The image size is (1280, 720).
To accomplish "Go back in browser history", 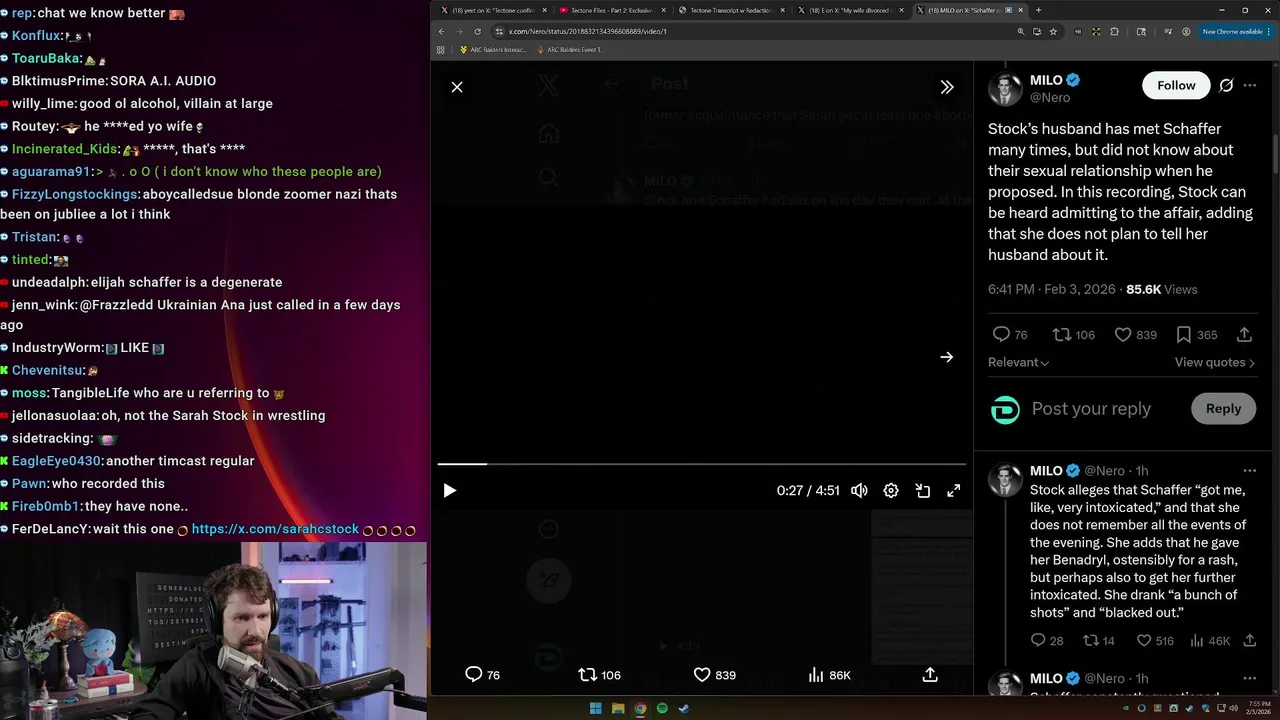I will coord(441,31).
